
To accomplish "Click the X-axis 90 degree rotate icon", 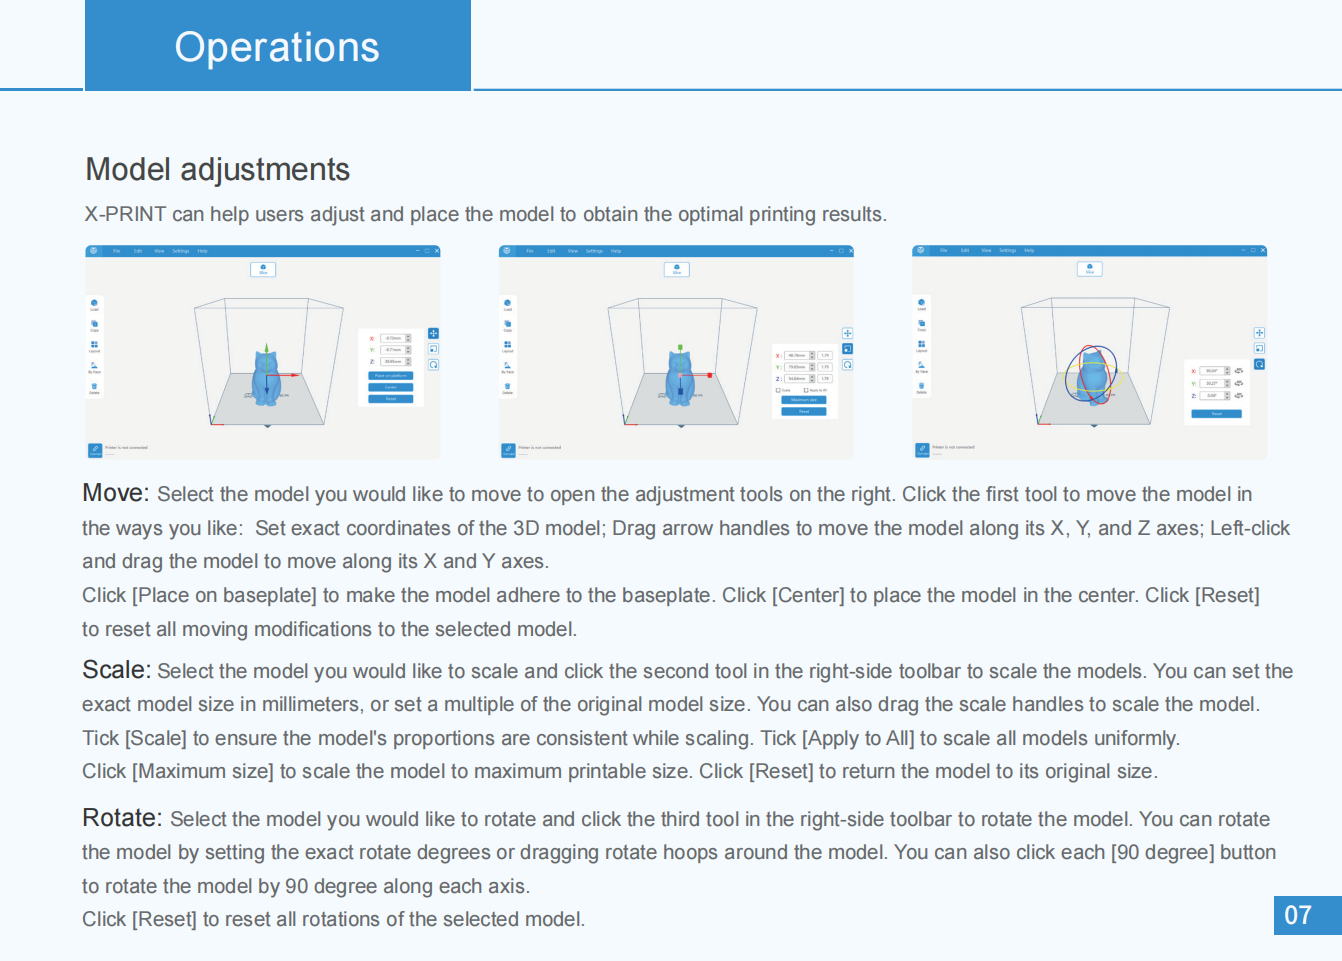I will (x=1239, y=371).
